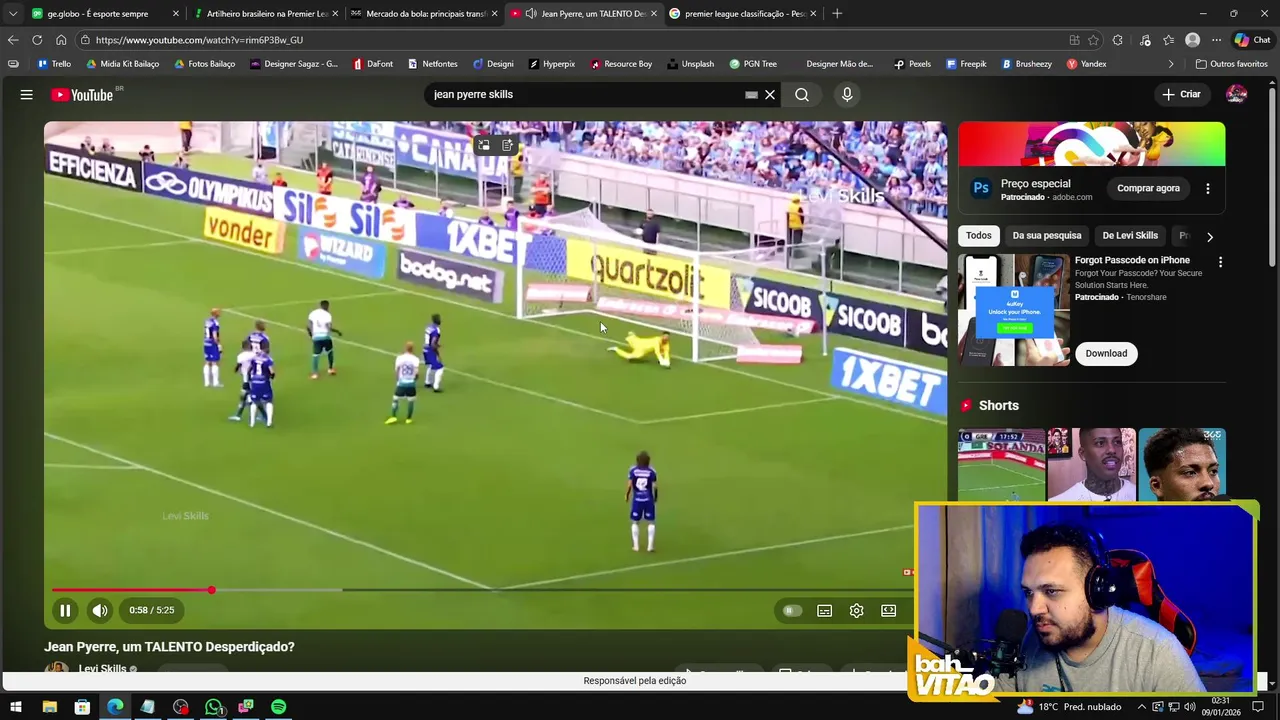Seek on the red video progress bar
Viewport: 1280px width, 720px height.
[479, 590]
